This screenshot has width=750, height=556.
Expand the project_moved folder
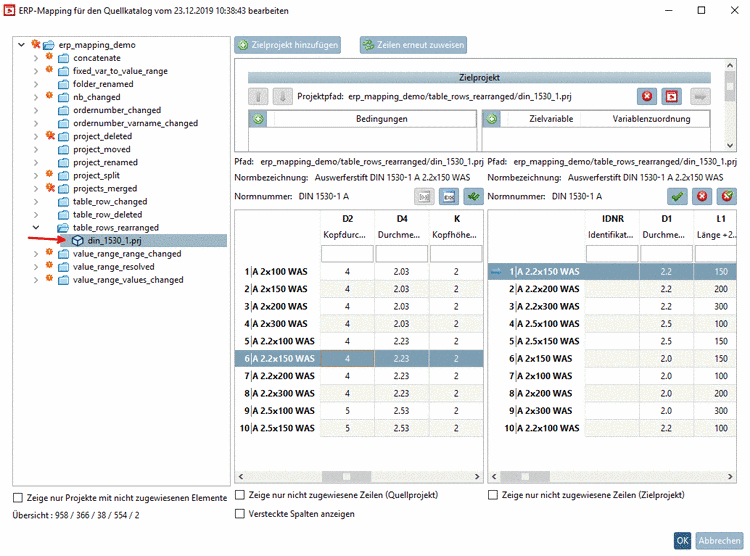[36, 149]
